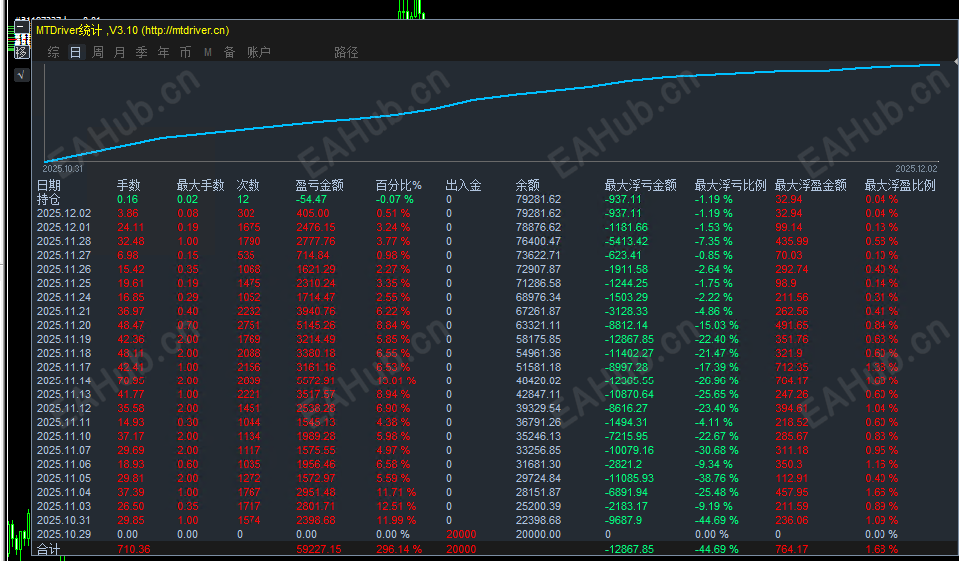Select the 2025.11.03 date row

(64, 506)
